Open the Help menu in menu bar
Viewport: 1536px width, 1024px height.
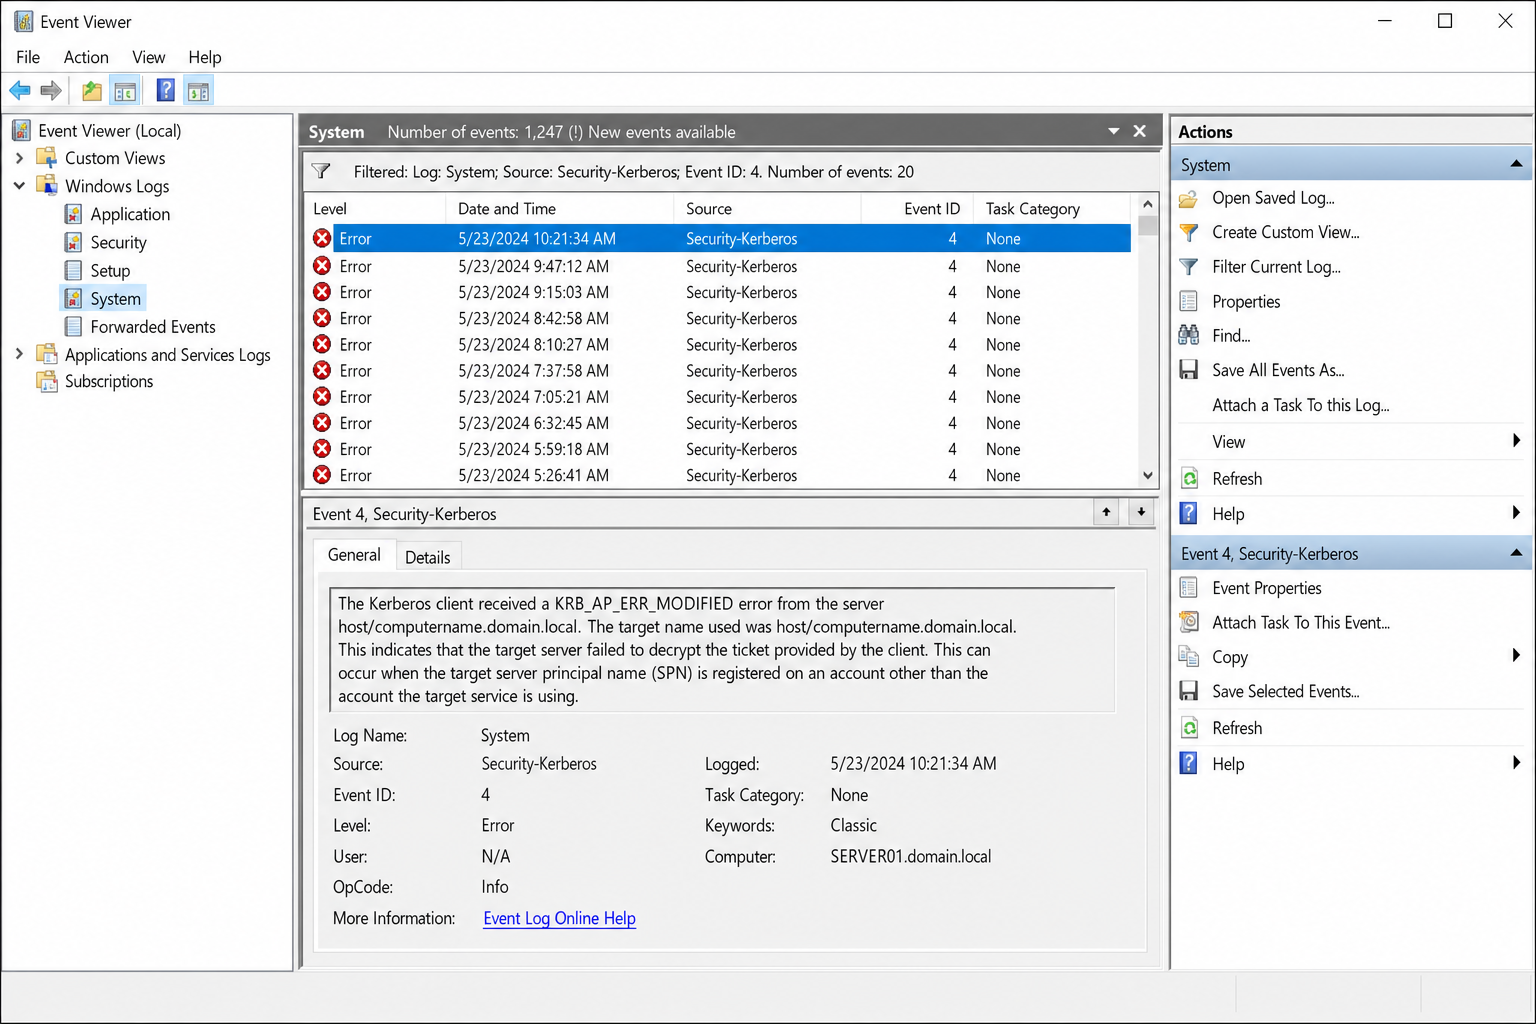[x=204, y=57]
